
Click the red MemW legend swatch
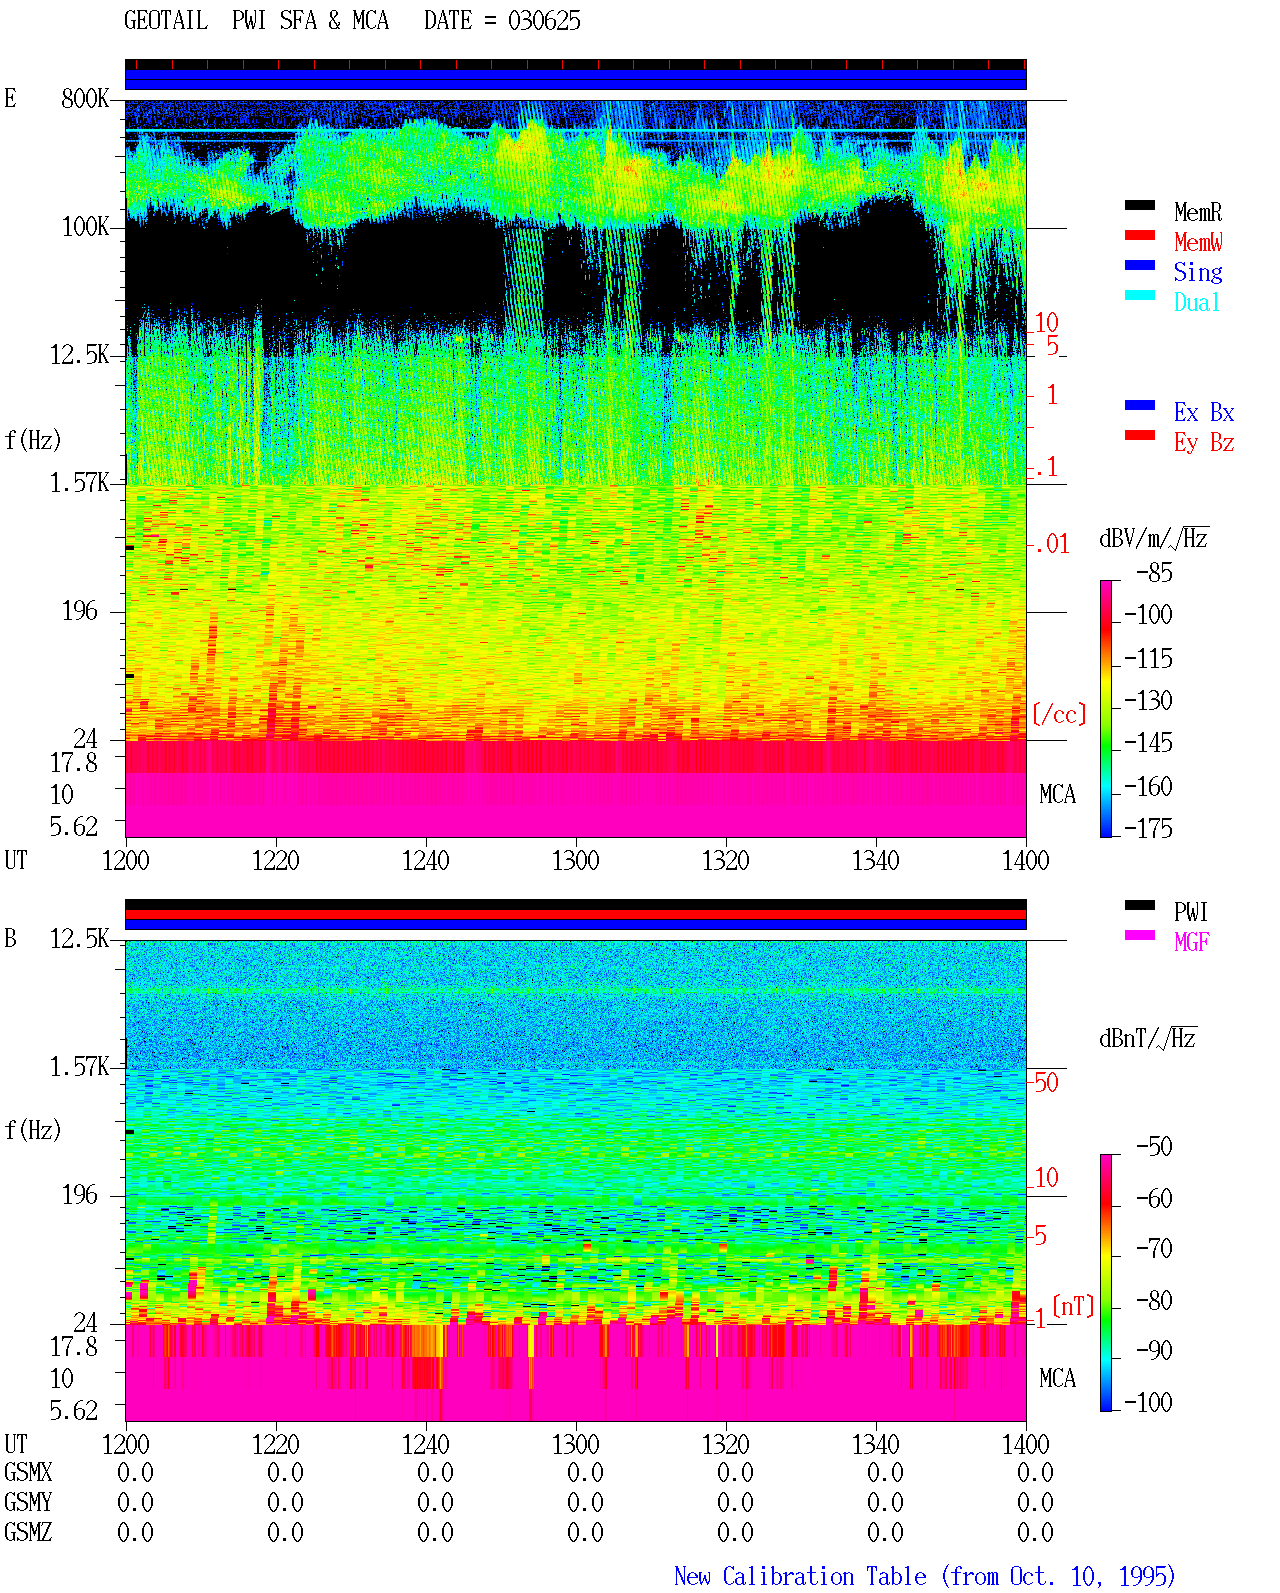point(1140,235)
